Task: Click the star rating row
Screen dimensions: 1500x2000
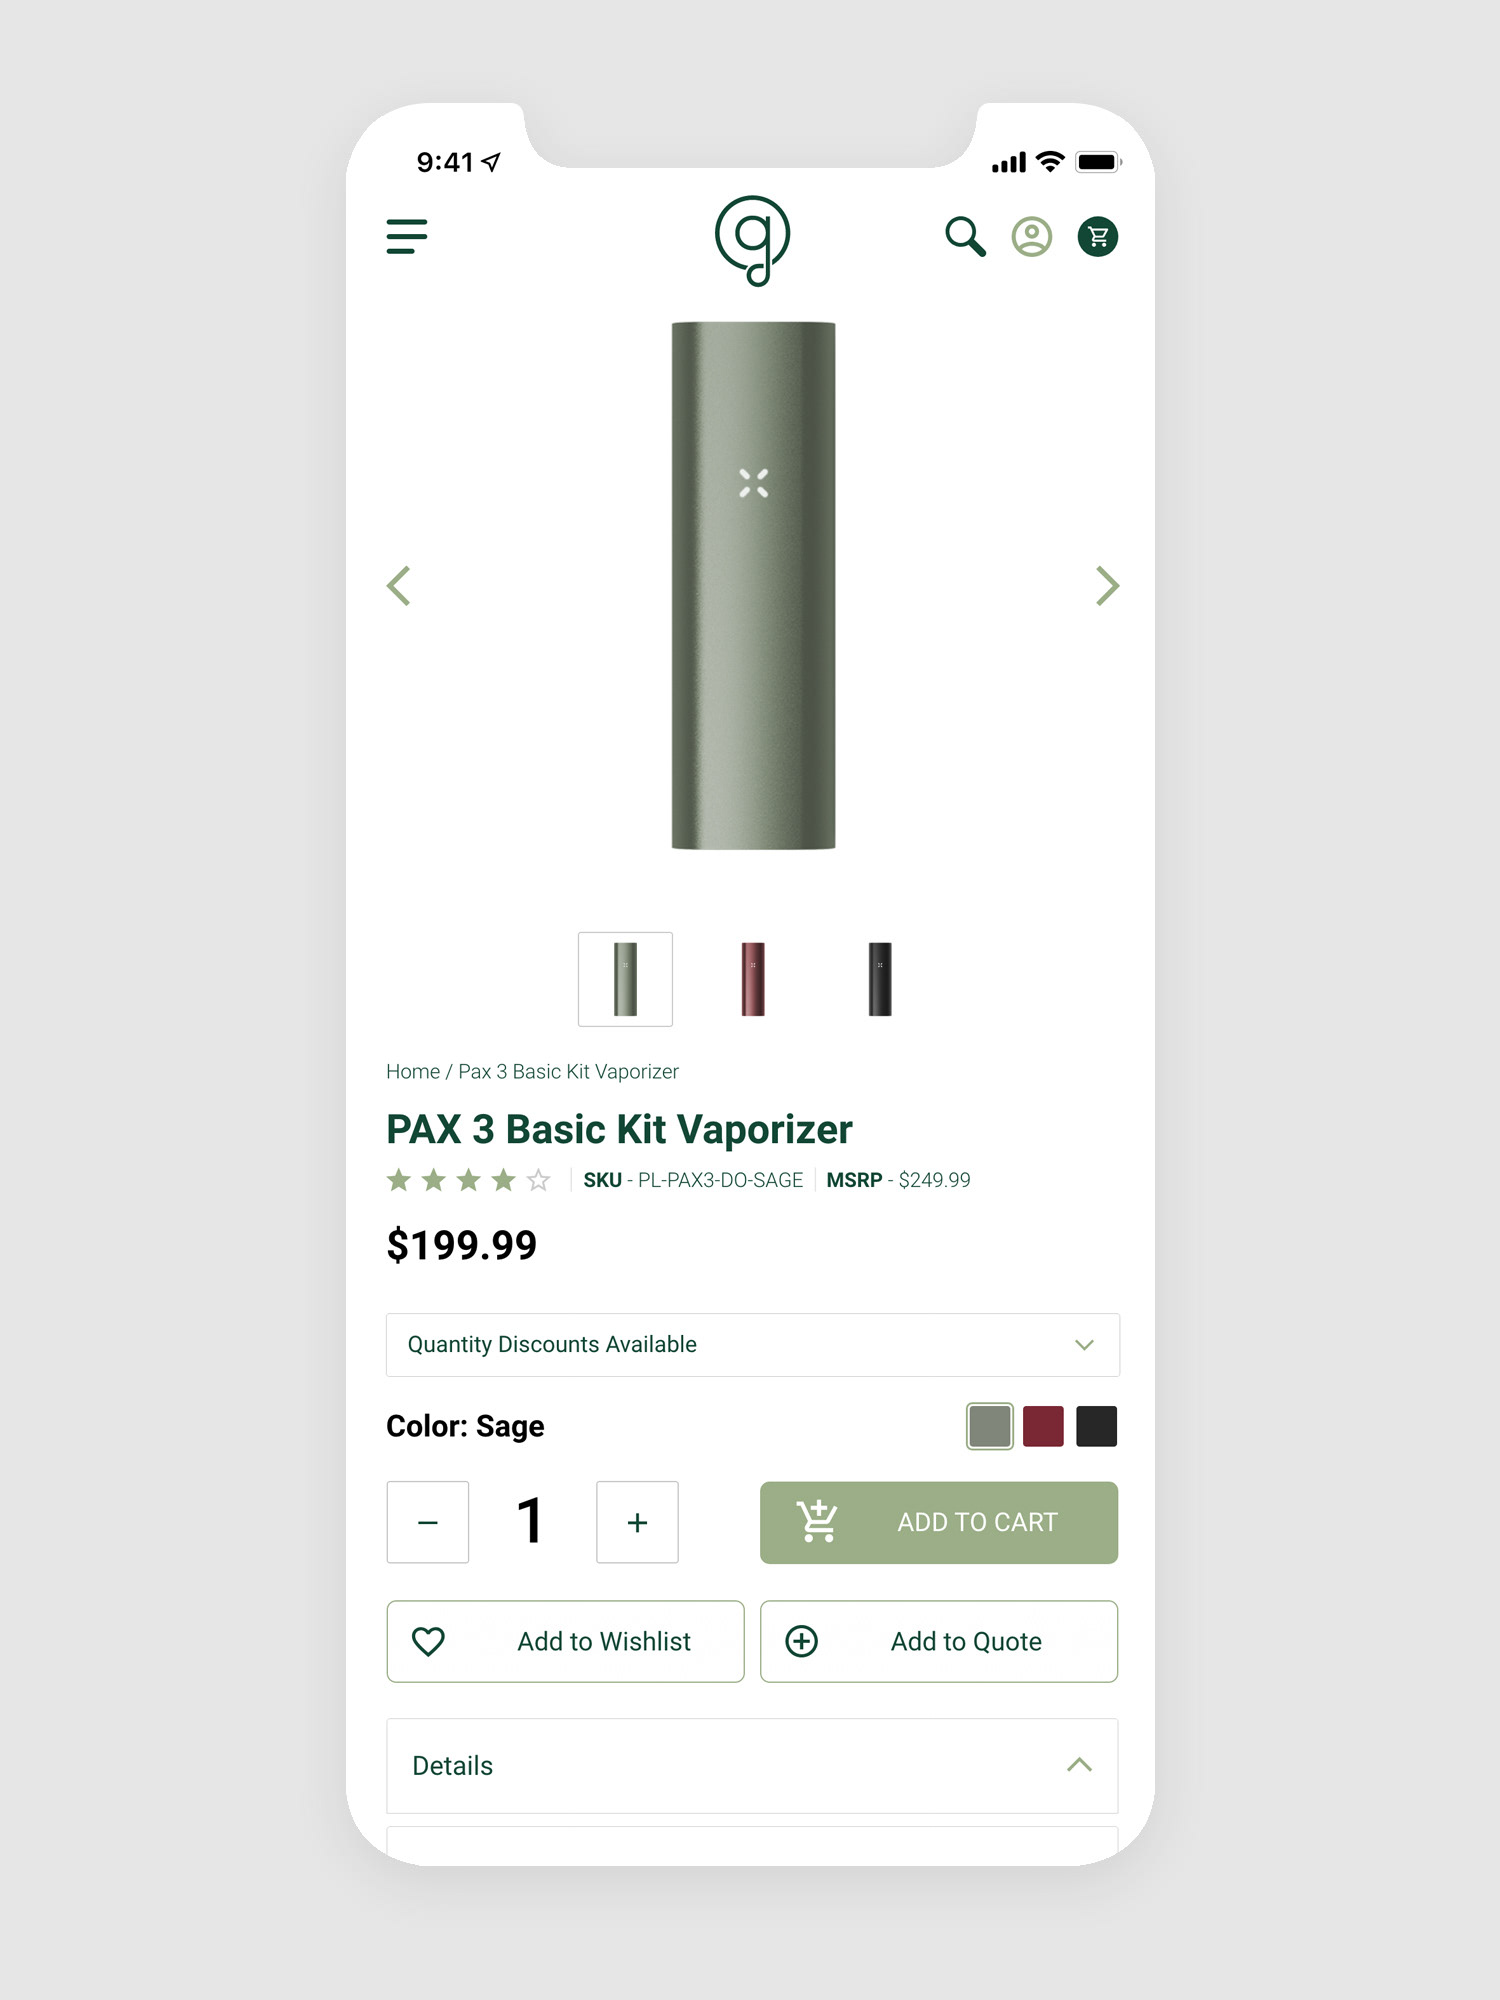Action: click(468, 1180)
